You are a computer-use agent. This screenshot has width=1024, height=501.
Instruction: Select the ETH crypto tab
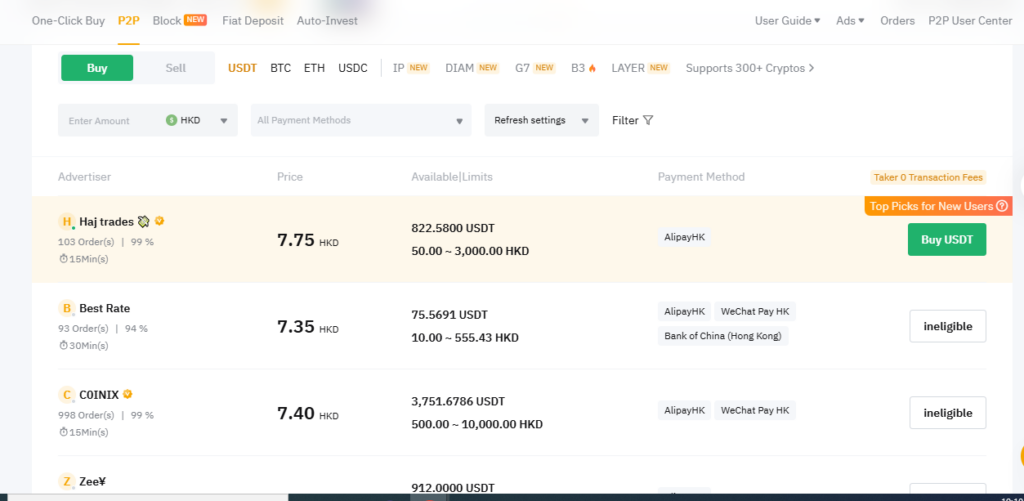coord(314,68)
